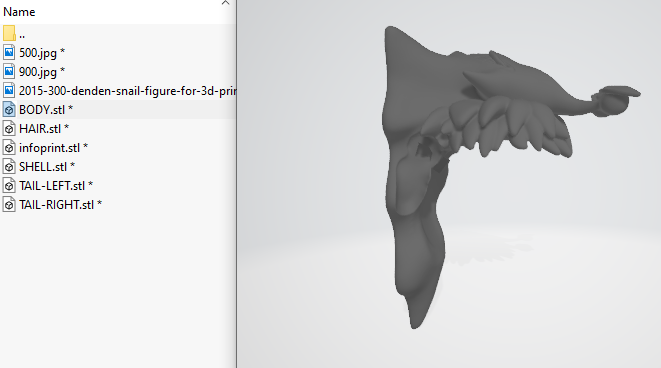
Task: Select the '..' folder name text
Action: pos(22,35)
